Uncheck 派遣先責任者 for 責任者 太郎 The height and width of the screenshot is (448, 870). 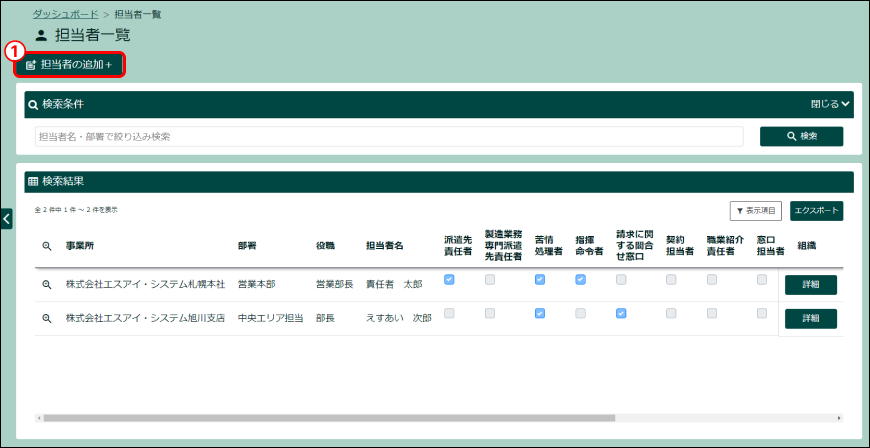[449, 280]
